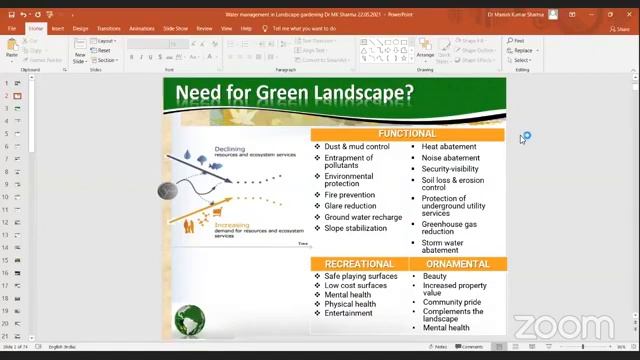Select the Star shape in shapes gallery
Viewport: 640px width, 360px height.
(x=404, y=58)
